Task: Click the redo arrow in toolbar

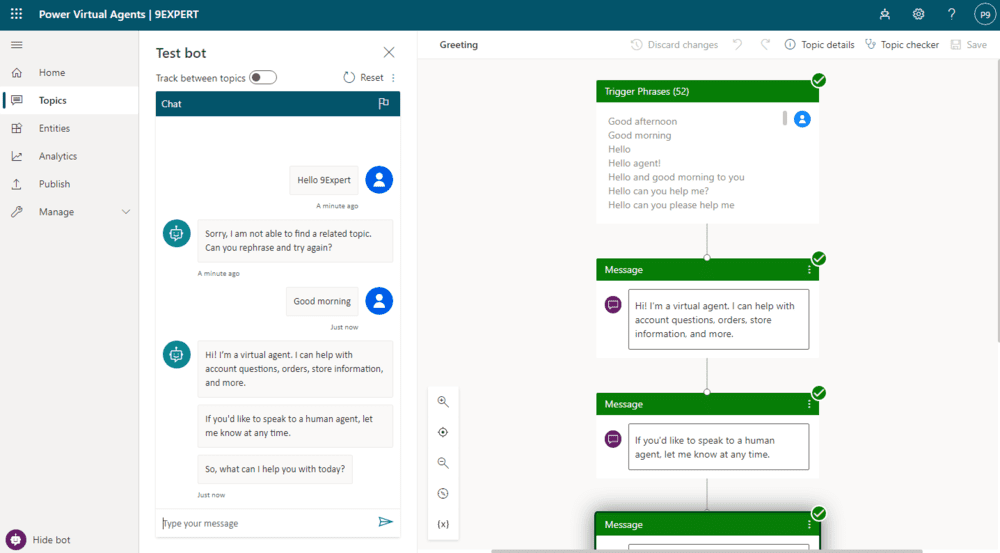Action: pos(765,45)
